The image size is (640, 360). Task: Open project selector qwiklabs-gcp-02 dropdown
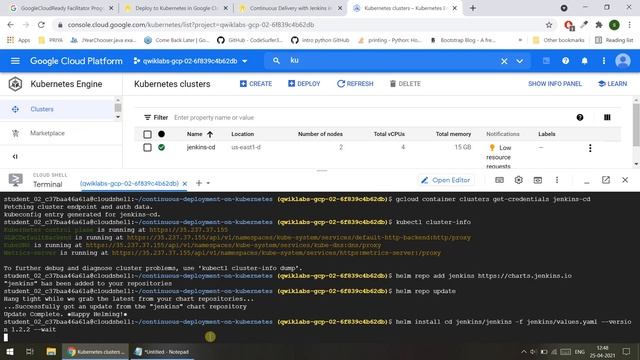(190, 61)
